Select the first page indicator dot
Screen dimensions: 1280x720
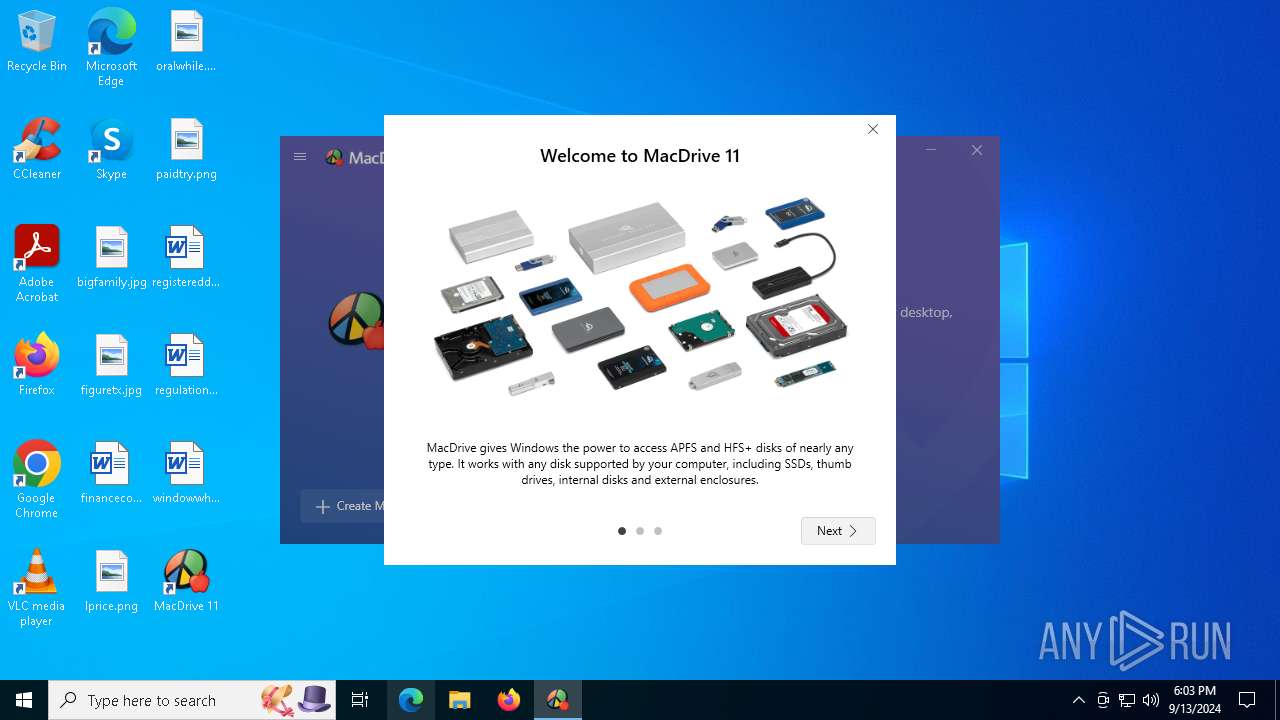click(622, 531)
